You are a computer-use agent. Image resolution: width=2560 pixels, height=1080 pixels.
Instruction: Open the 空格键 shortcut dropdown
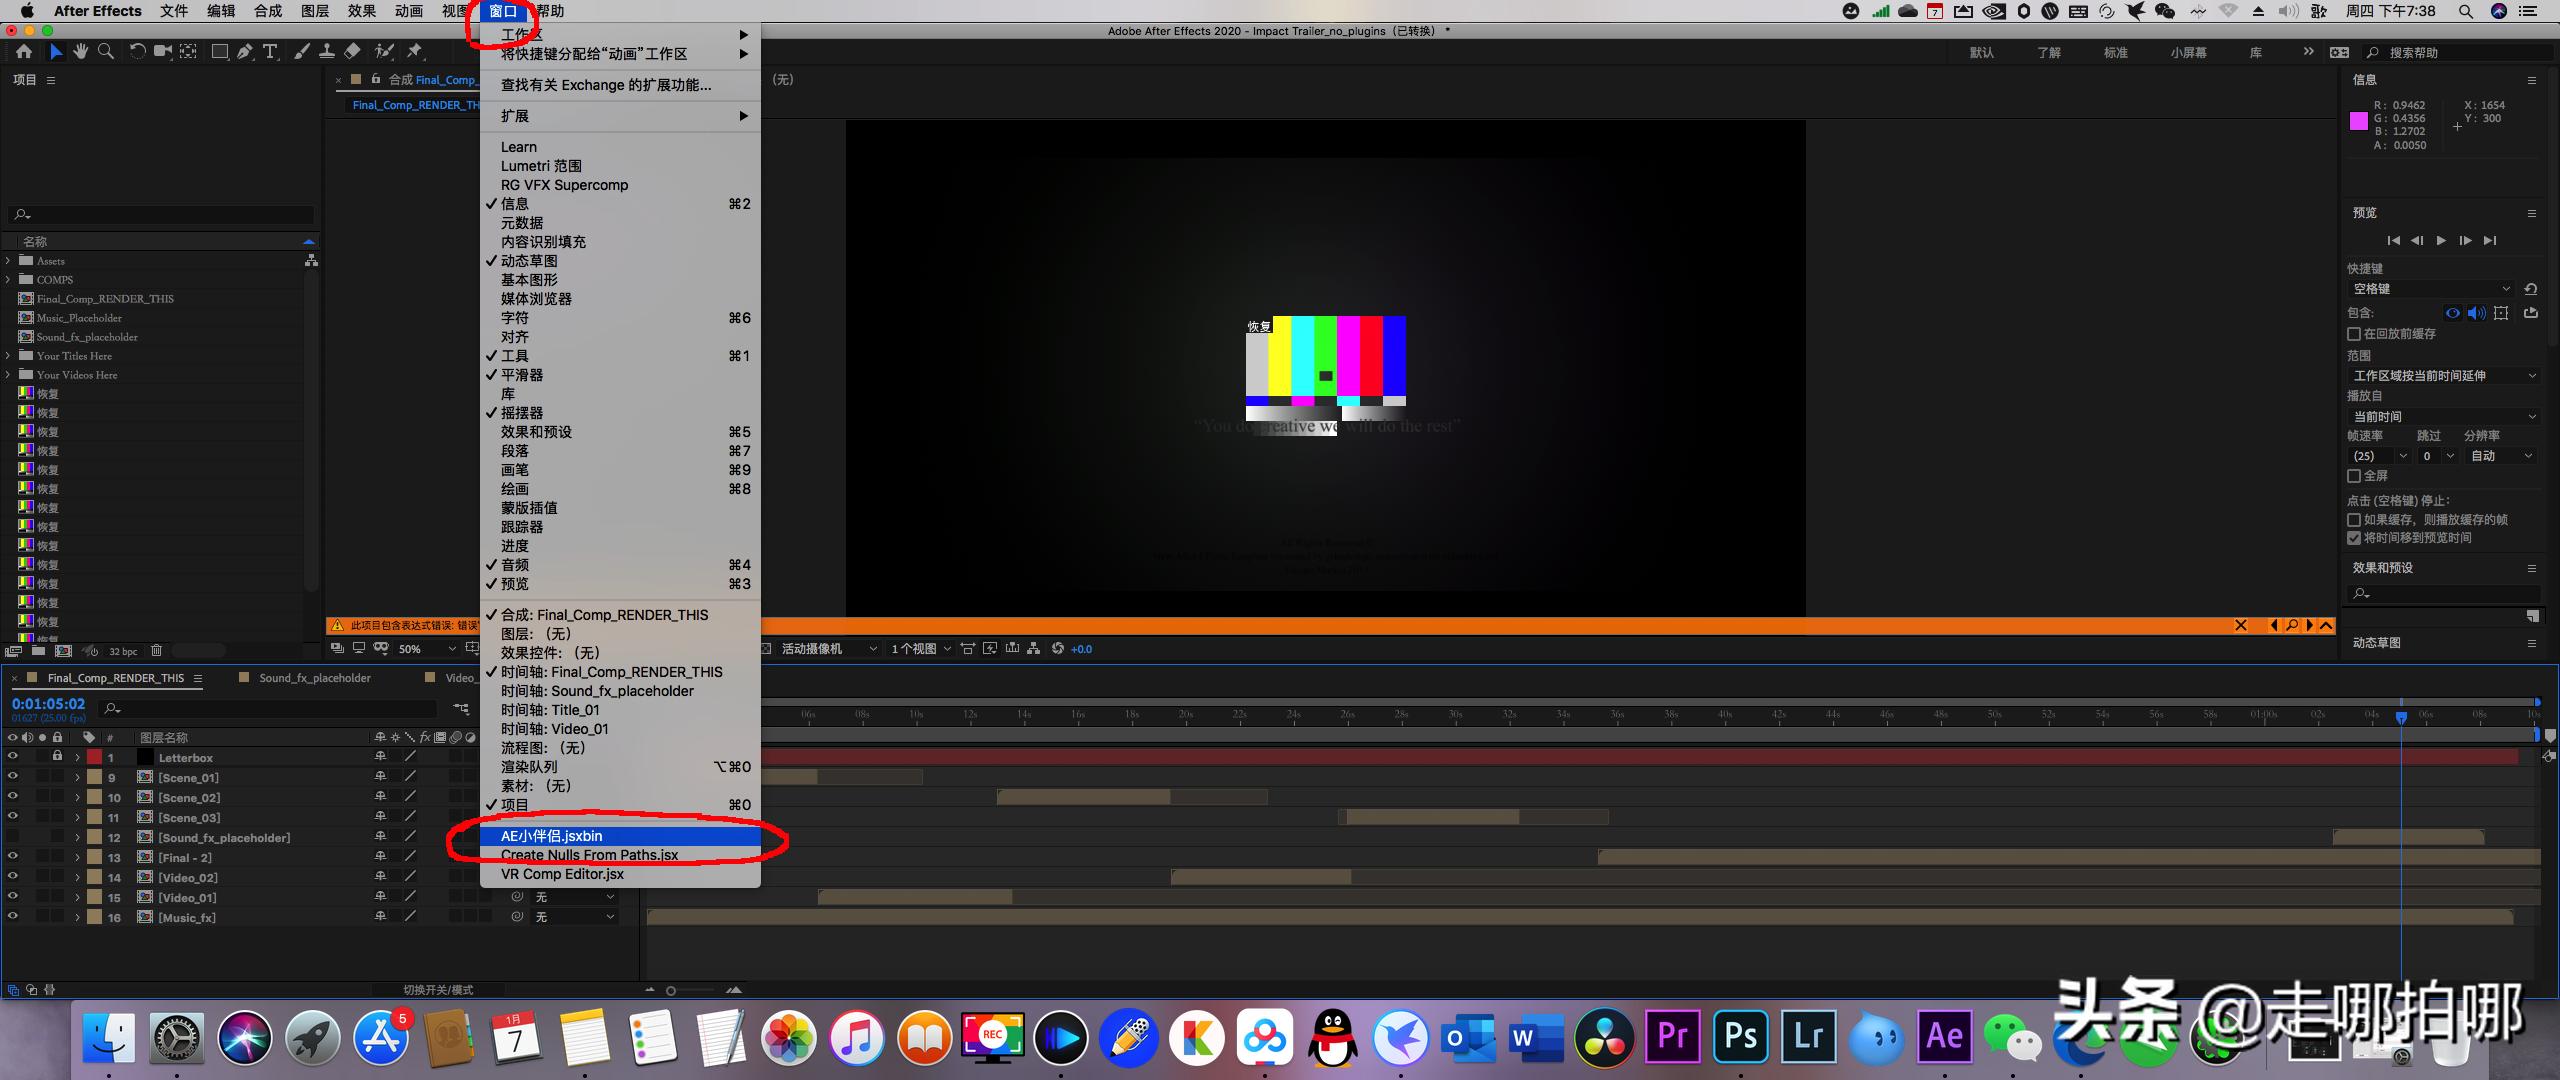pyautogui.click(x=2430, y=289)
